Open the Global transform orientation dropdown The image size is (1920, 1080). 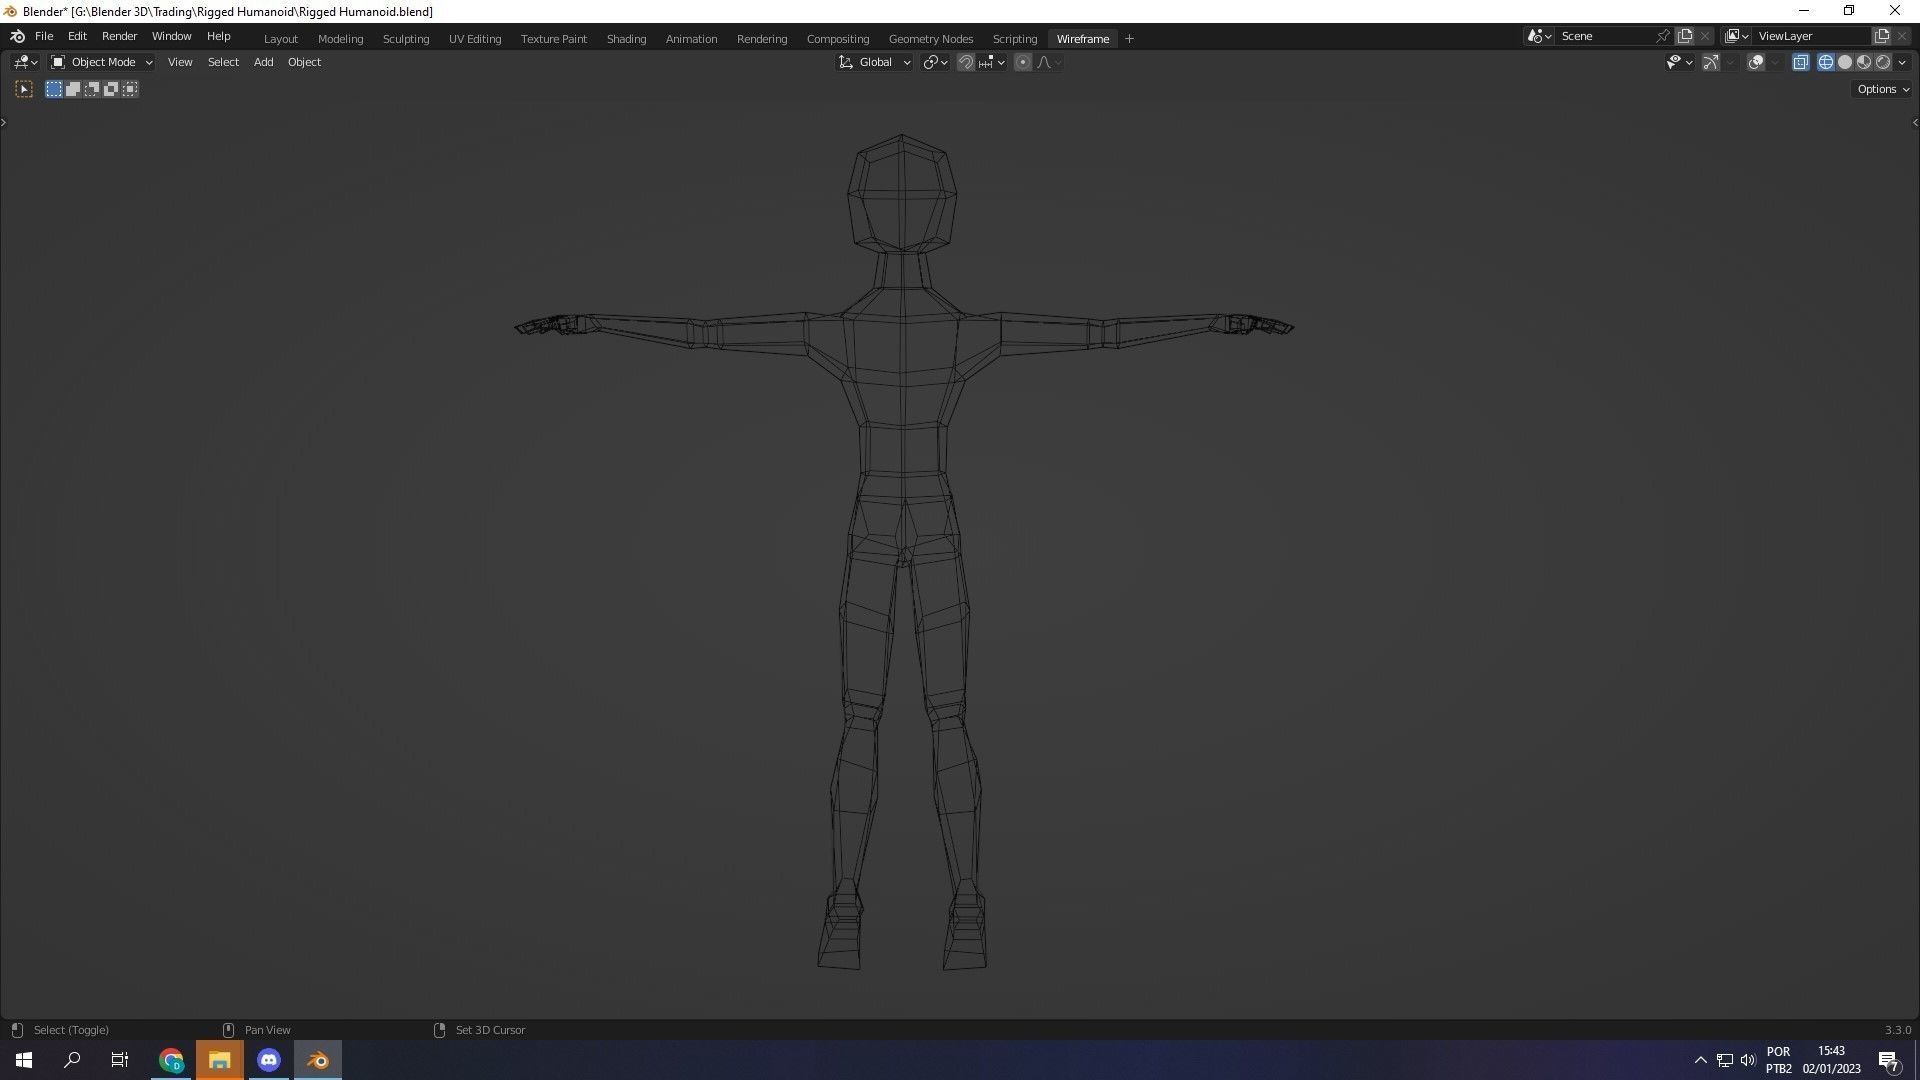point(874,62)
